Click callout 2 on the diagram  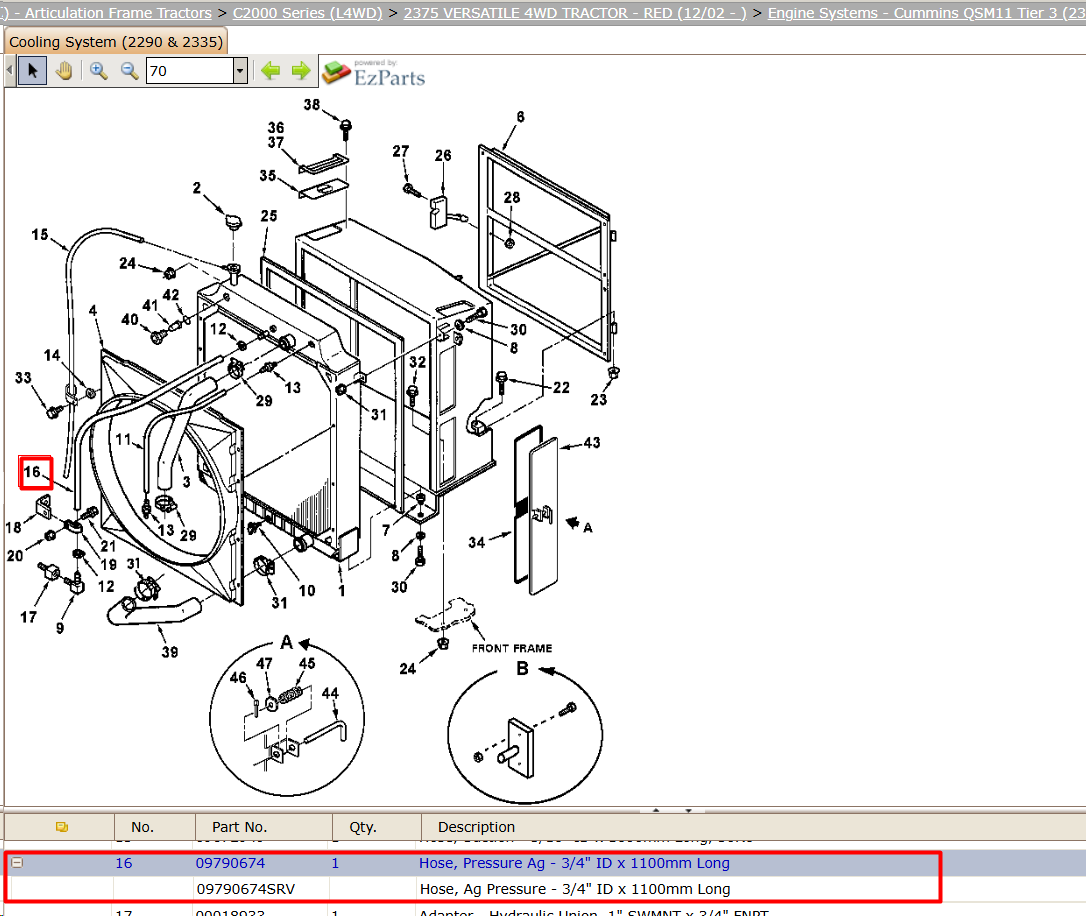pos(197,188)
